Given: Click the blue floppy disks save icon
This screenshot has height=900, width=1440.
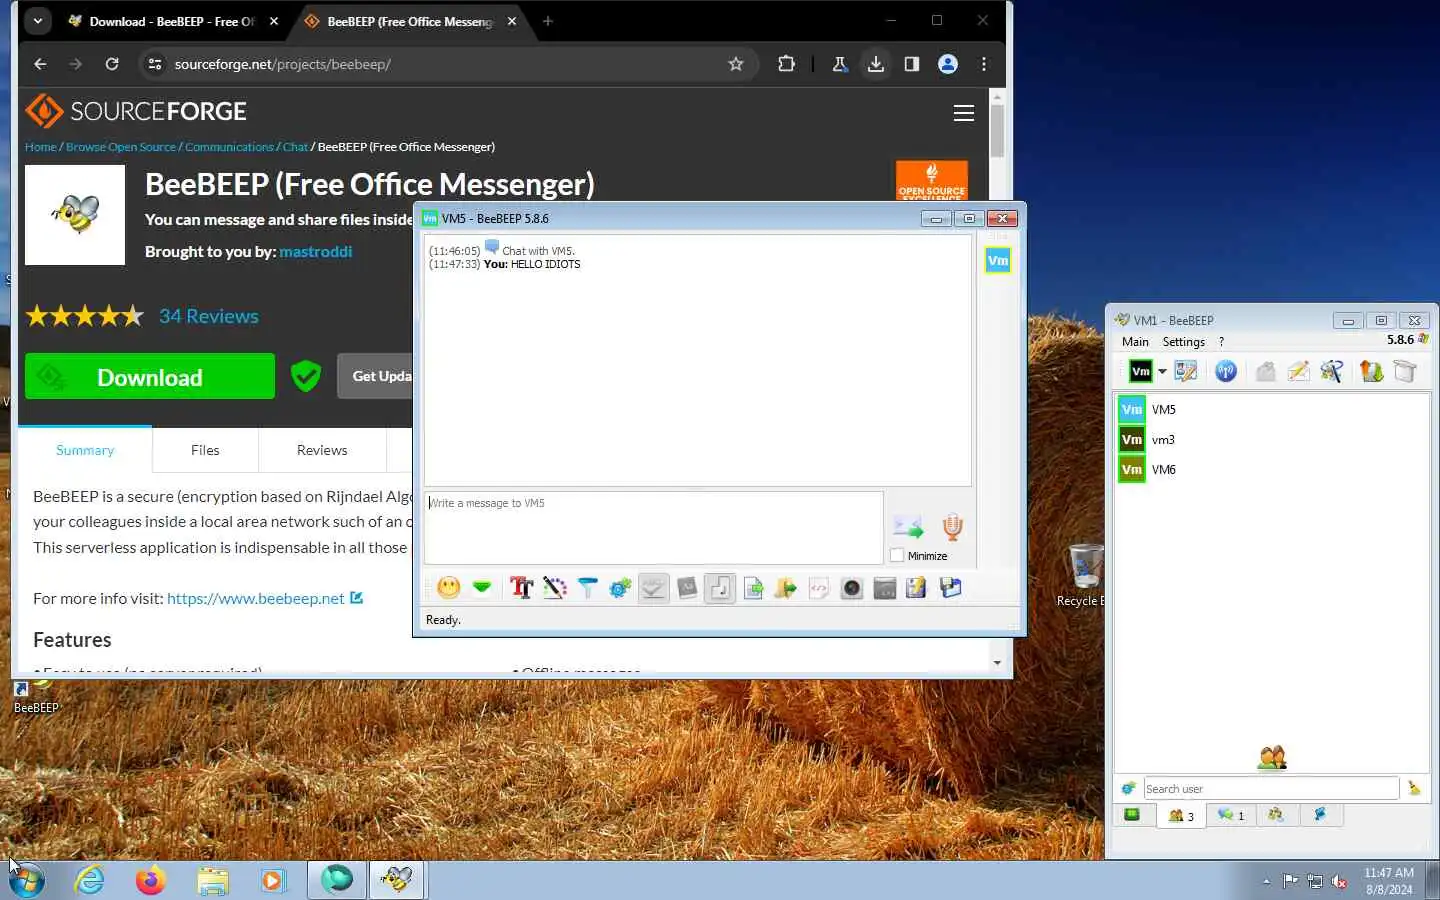Looking at the screenshot, I should coord(950,588).
